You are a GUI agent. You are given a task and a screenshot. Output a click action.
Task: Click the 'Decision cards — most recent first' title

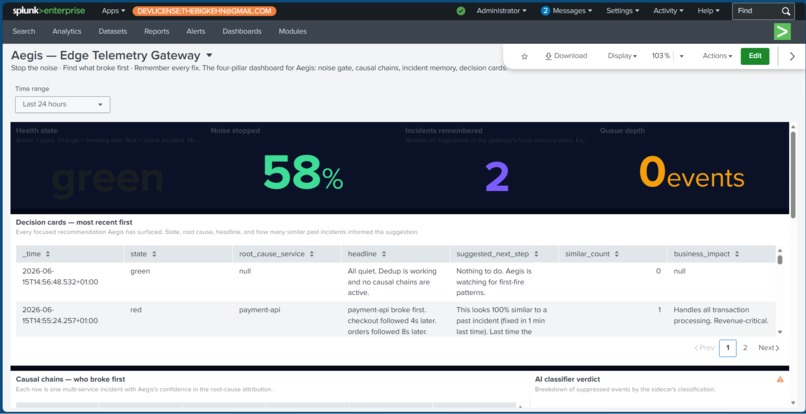pyautogui.click(x=74, y=222)
